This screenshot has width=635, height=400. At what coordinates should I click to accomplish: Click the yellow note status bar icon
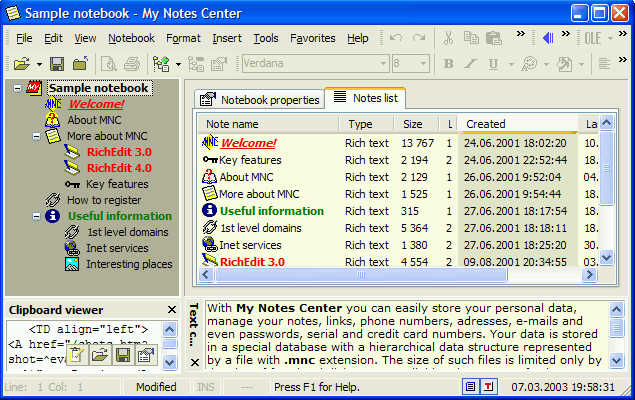tap(471, 387)
